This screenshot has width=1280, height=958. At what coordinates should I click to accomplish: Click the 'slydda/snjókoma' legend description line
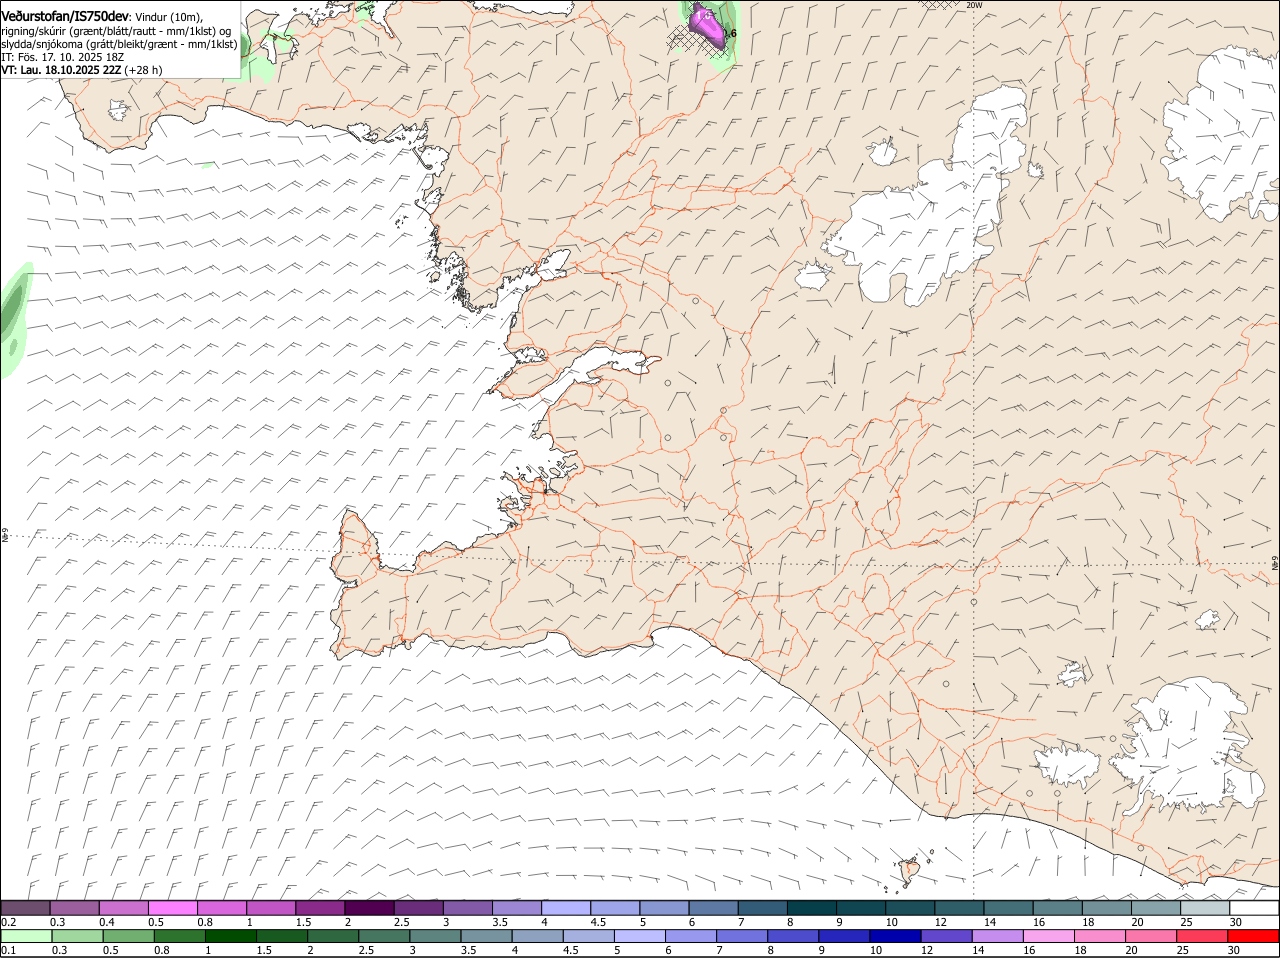[x=119, y=44]
